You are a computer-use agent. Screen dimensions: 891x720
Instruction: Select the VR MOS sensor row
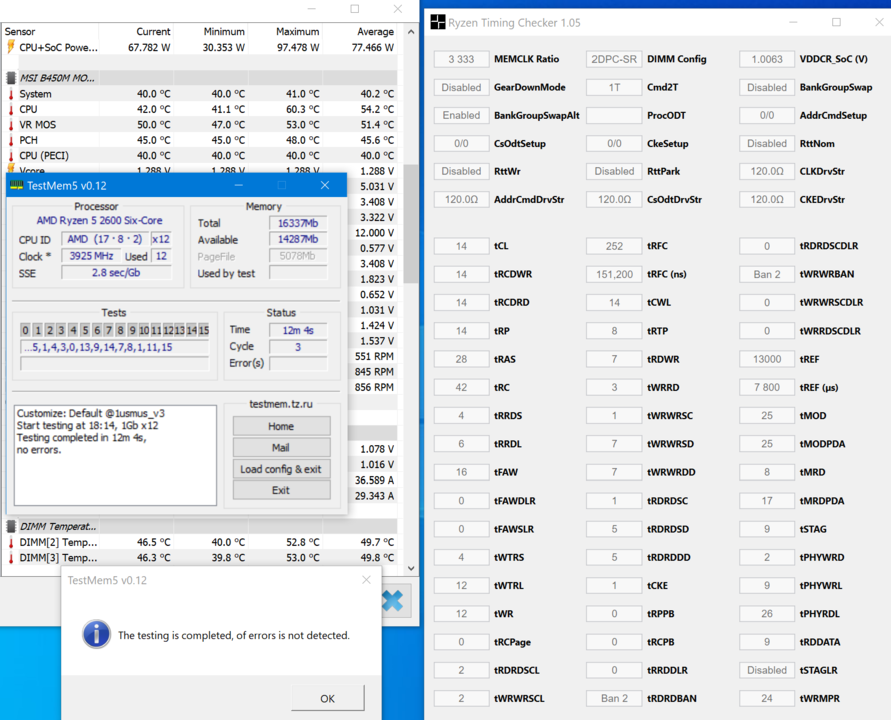[201, 124]
